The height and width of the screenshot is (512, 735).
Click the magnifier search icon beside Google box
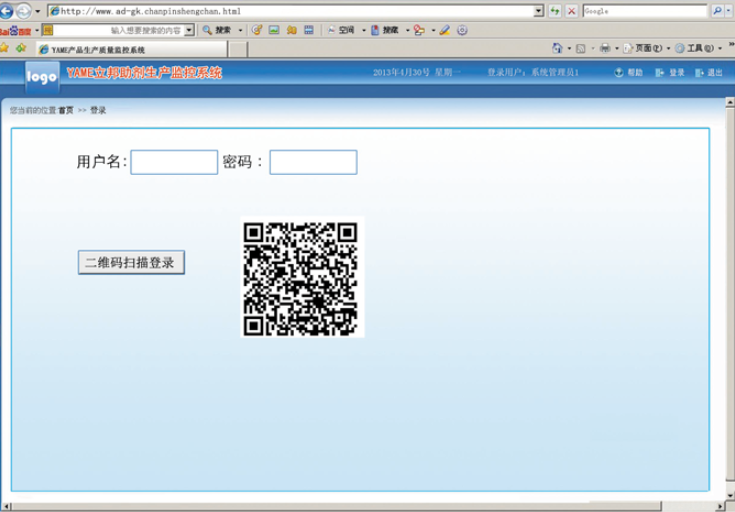(x=717, y=11)
